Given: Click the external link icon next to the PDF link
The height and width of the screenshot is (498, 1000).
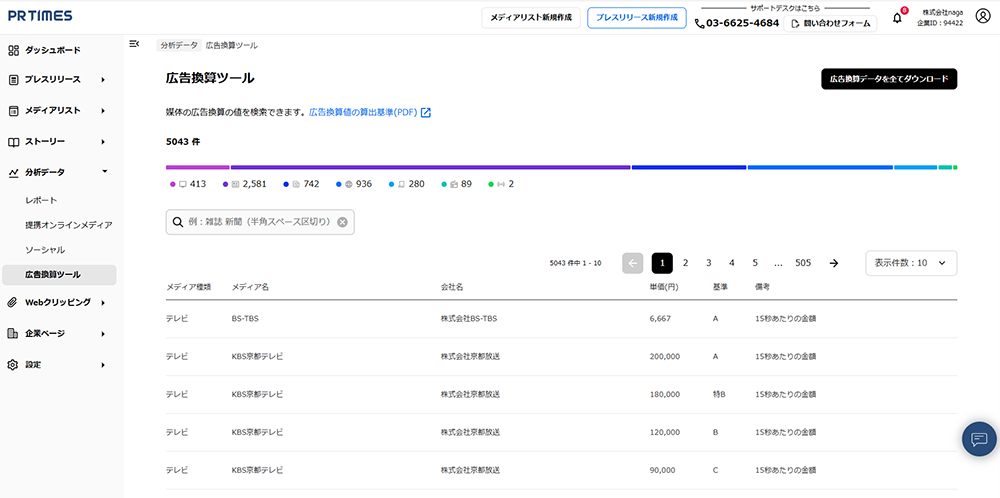Looking at the screenshot, I should point(426,113).
